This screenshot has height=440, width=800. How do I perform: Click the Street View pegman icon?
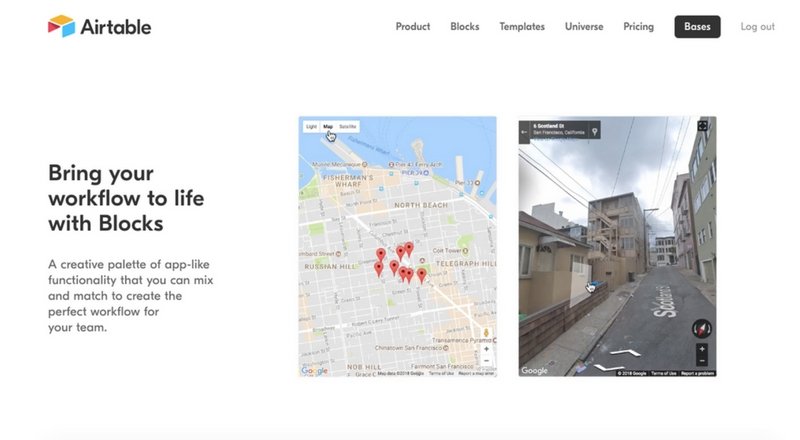[486, 333]
